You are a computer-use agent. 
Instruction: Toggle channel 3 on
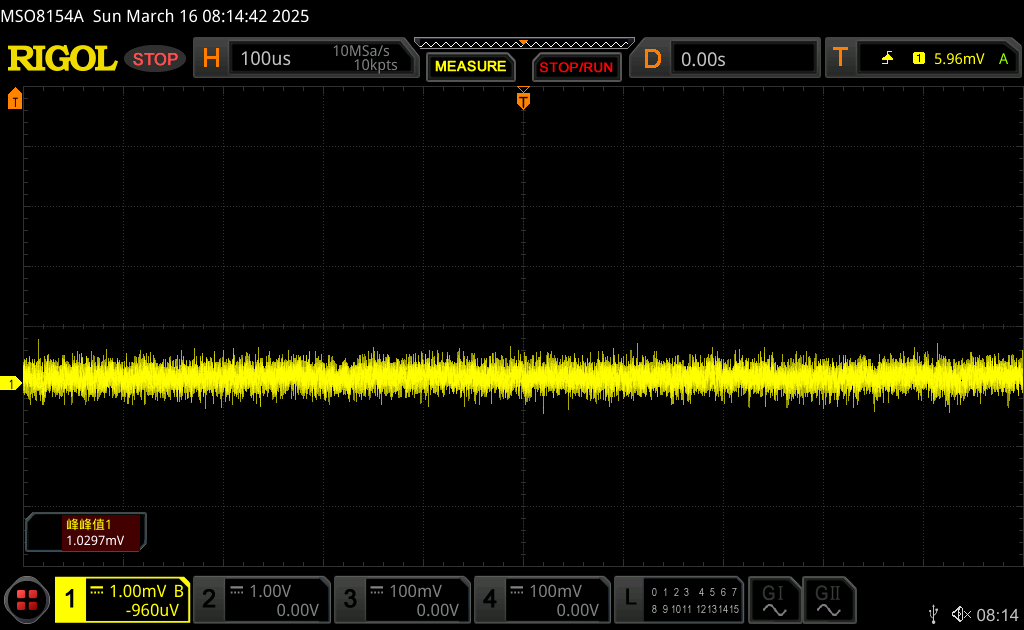click(350, 599)
